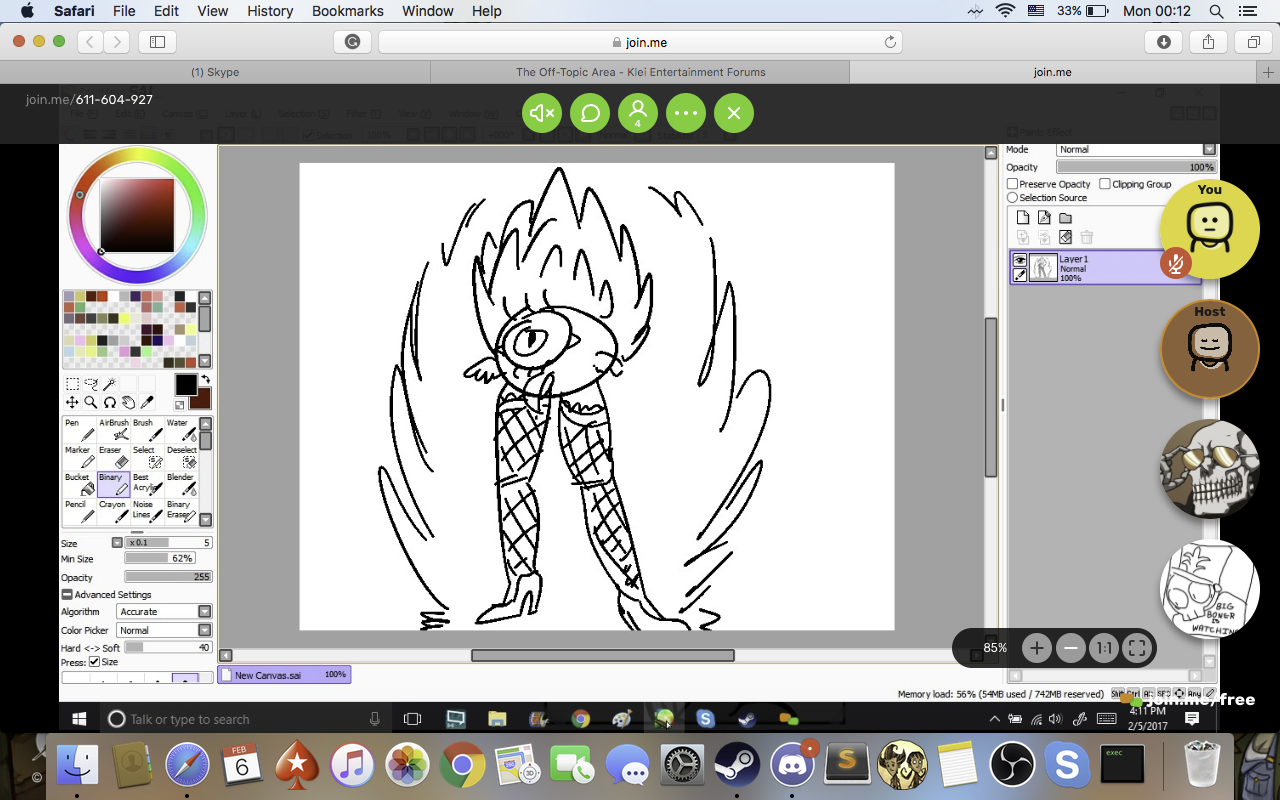1280x800 pixels.
Task: Check the Clipping Group option
Action: (1105, 184)
